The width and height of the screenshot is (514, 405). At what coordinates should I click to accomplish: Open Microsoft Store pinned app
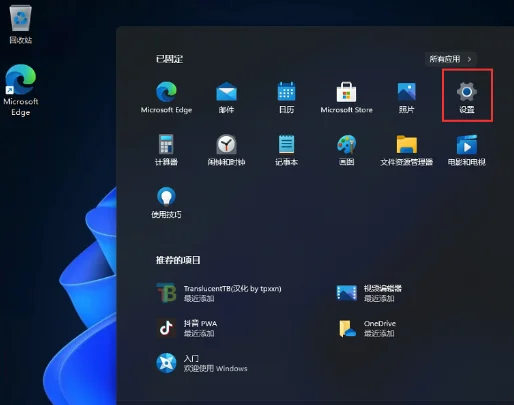click(x=346, y=97)
